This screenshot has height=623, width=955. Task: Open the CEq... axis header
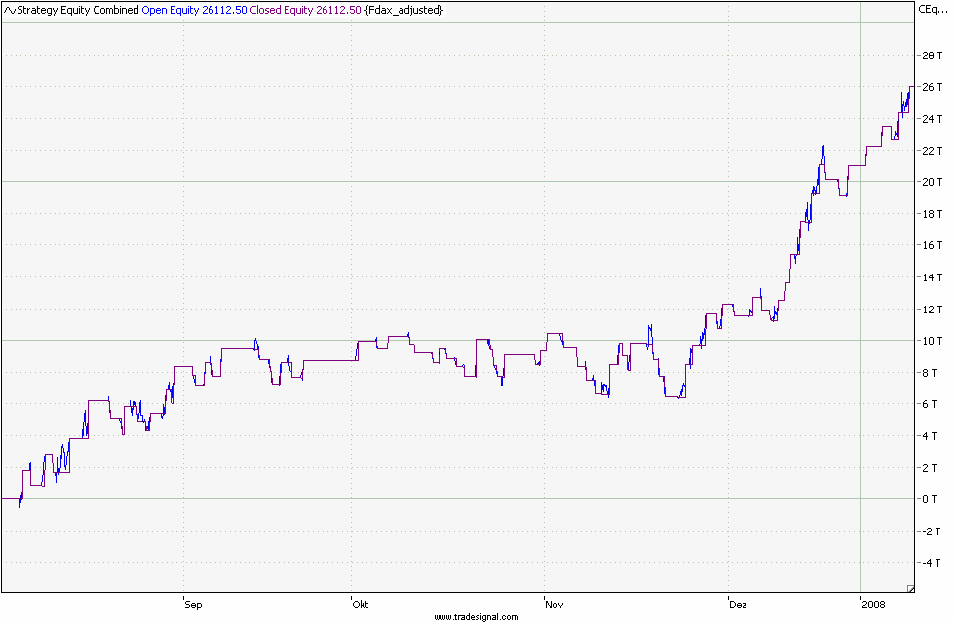pos(931,10)
